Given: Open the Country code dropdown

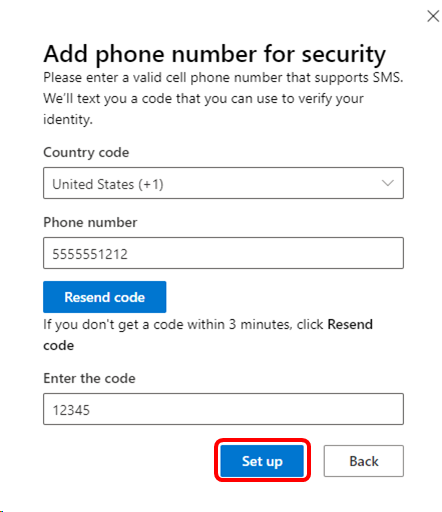Looking at the screenshot, I should tap(223, 183).
